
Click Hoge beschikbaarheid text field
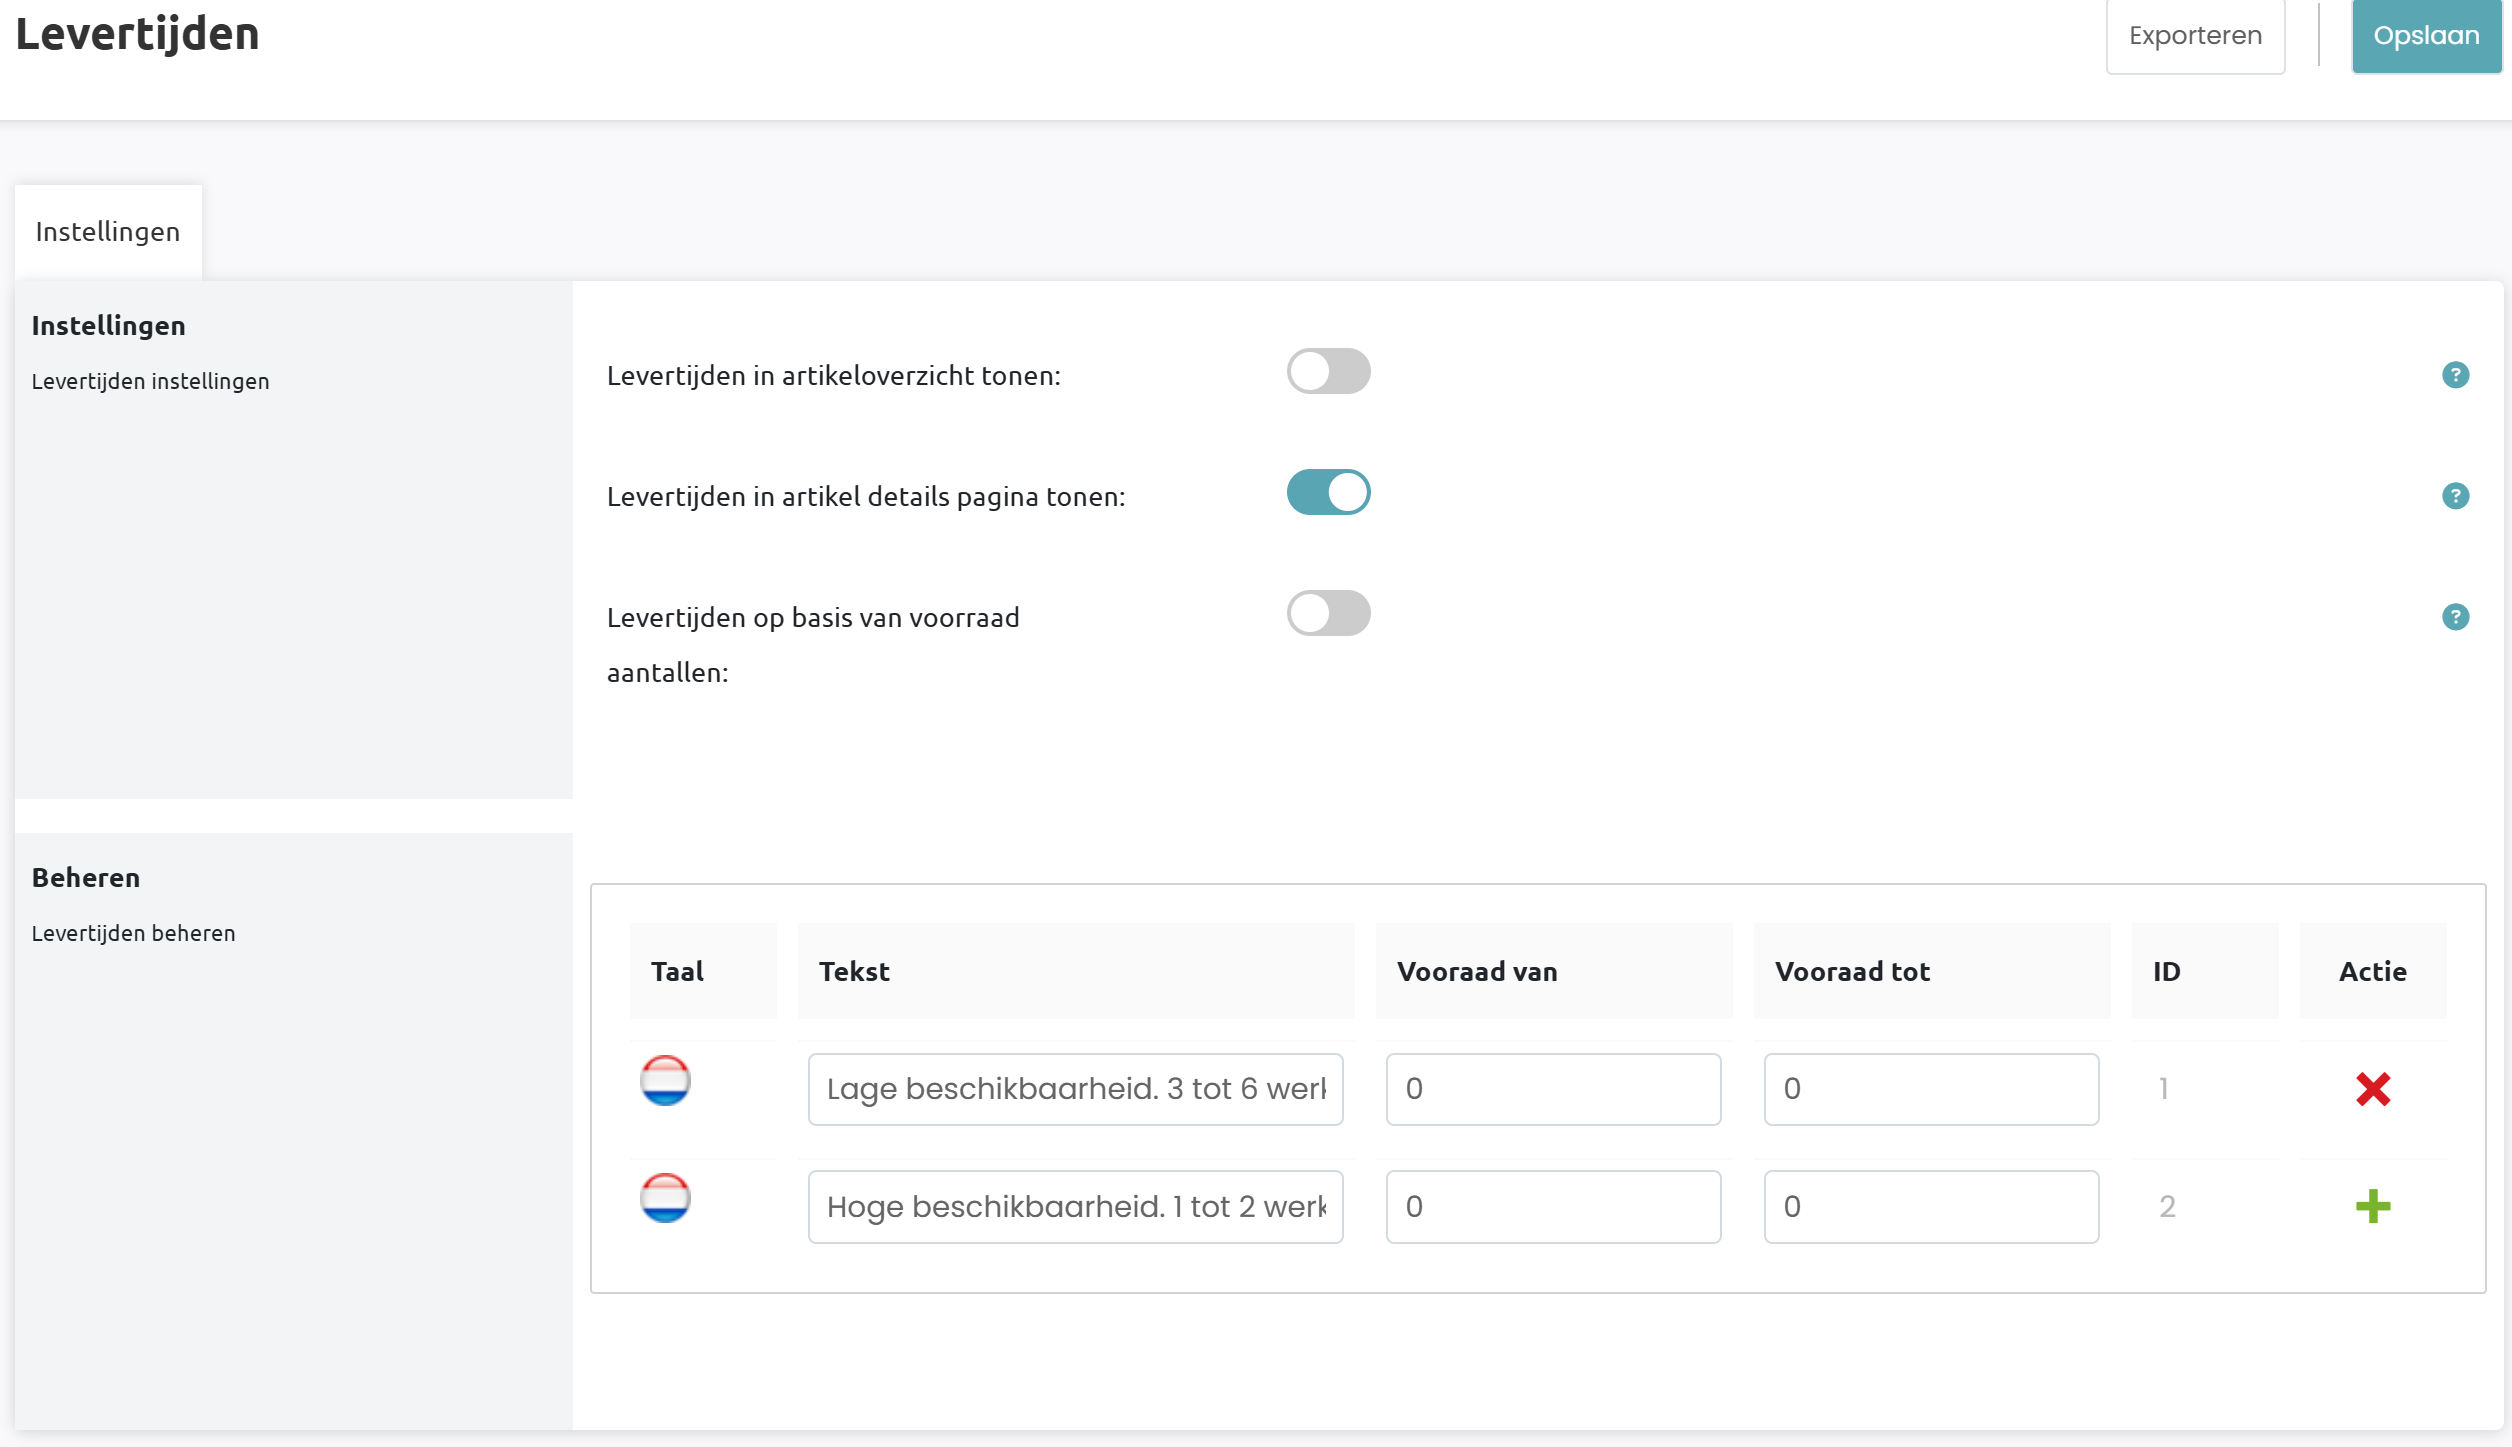click(1075, 1207)
